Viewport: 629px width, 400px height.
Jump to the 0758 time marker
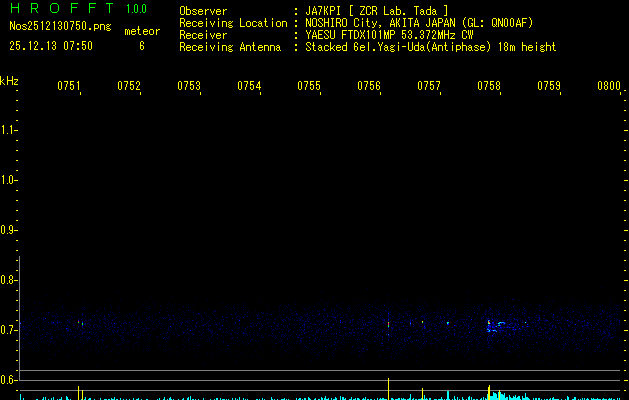click(x=489, y=87)
